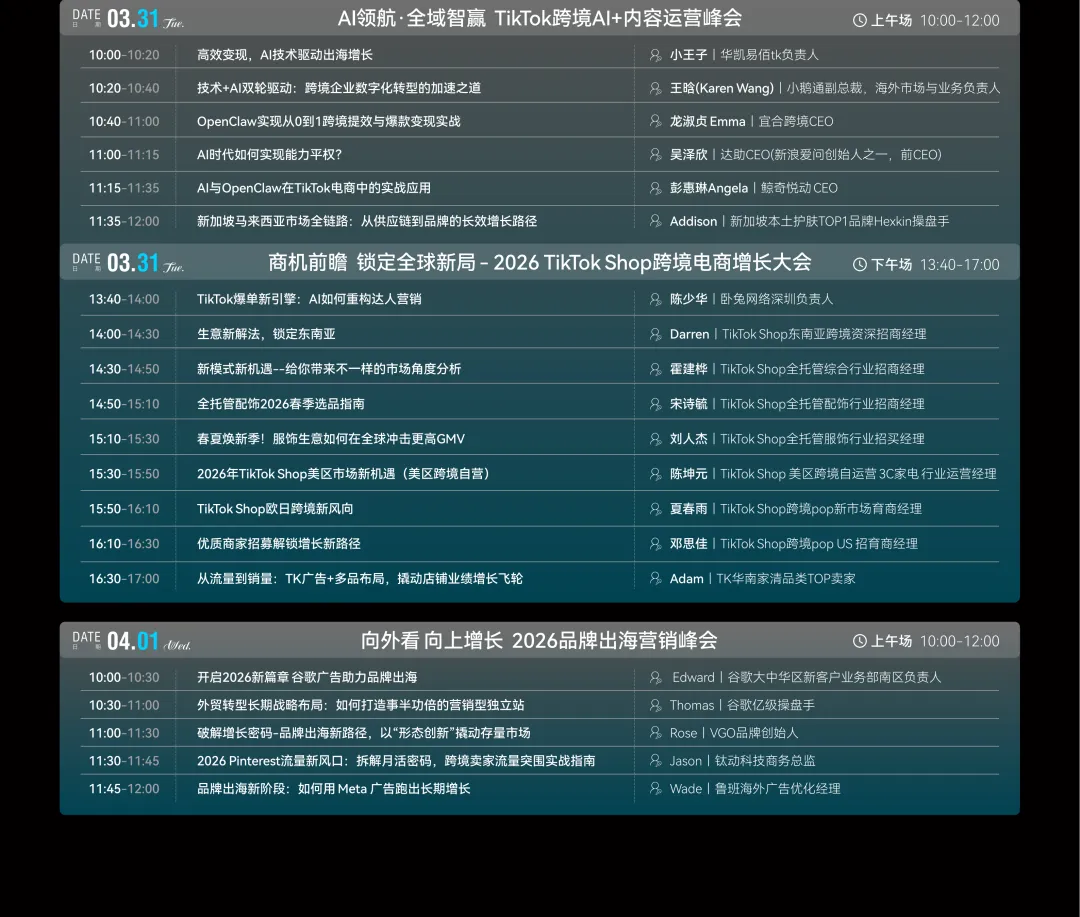Click the person icon next to 夏春雨
The height and width of the screenshot is (917, 1080).
tap(656, 509)
